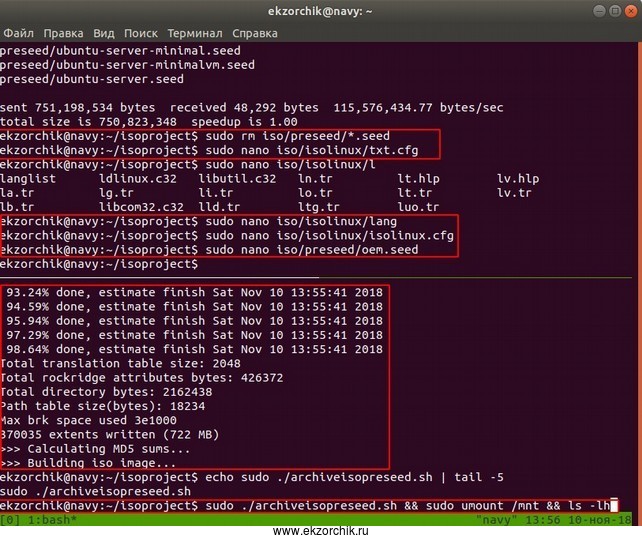
Task: Click the 93.24% done progress line
Action: [x=194, y=292]
